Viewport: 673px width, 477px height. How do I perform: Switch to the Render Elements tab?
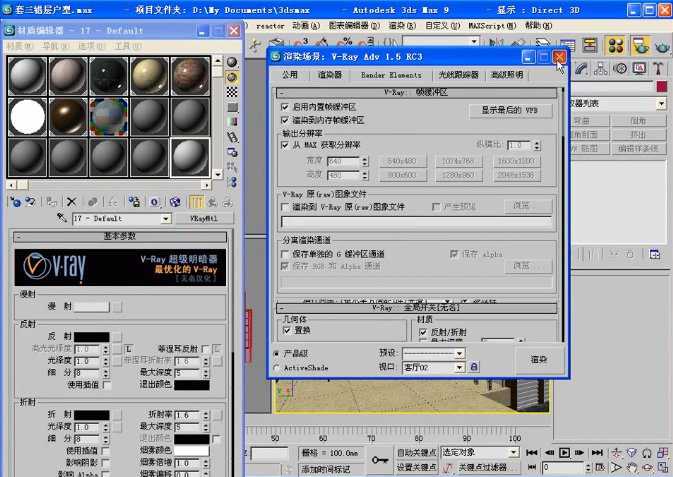pyautogui.click(x=391, y=75)
